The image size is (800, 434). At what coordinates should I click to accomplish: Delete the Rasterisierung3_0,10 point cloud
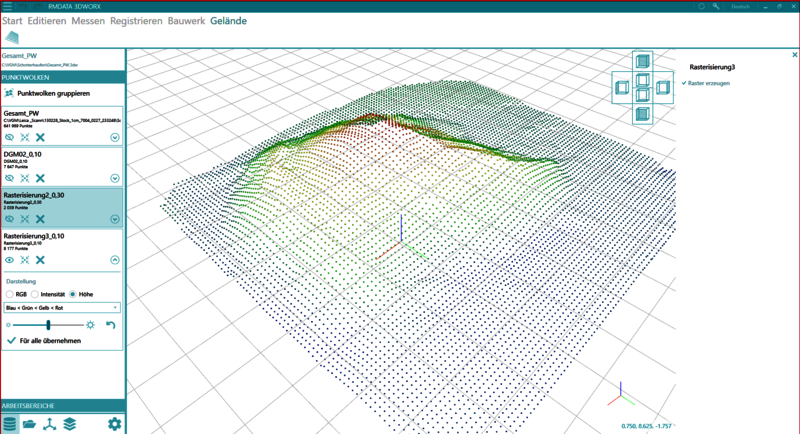[x=40, y=260]
